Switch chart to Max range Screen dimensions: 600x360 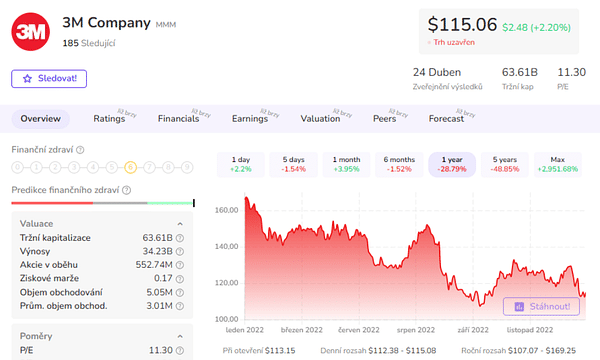tap(558, 165)
